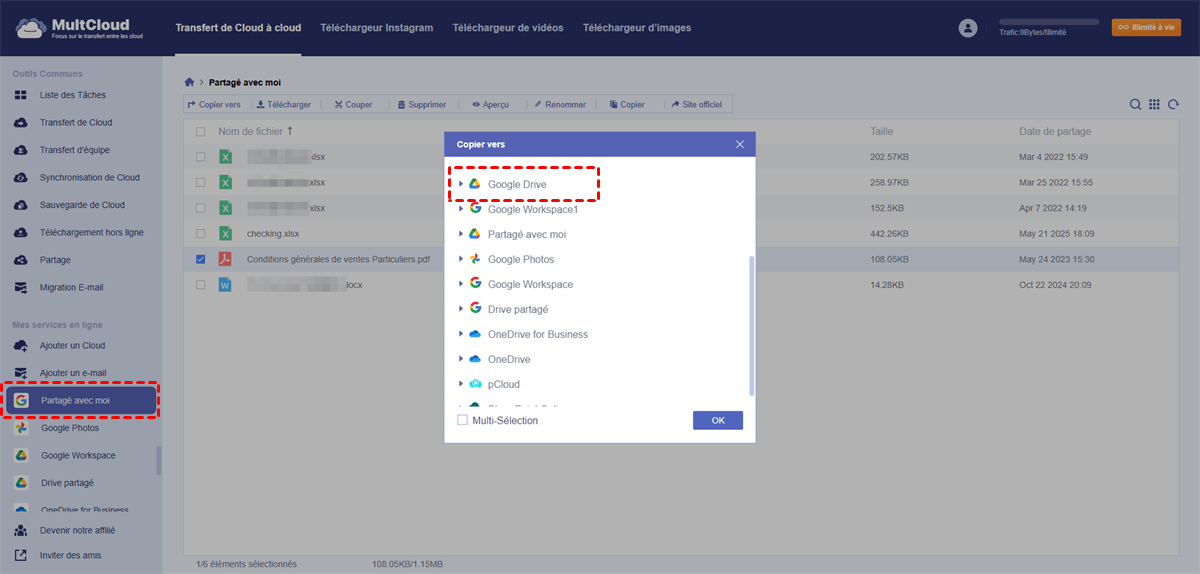Tick the checking.xlsx file checkbox

click(201, 234)
